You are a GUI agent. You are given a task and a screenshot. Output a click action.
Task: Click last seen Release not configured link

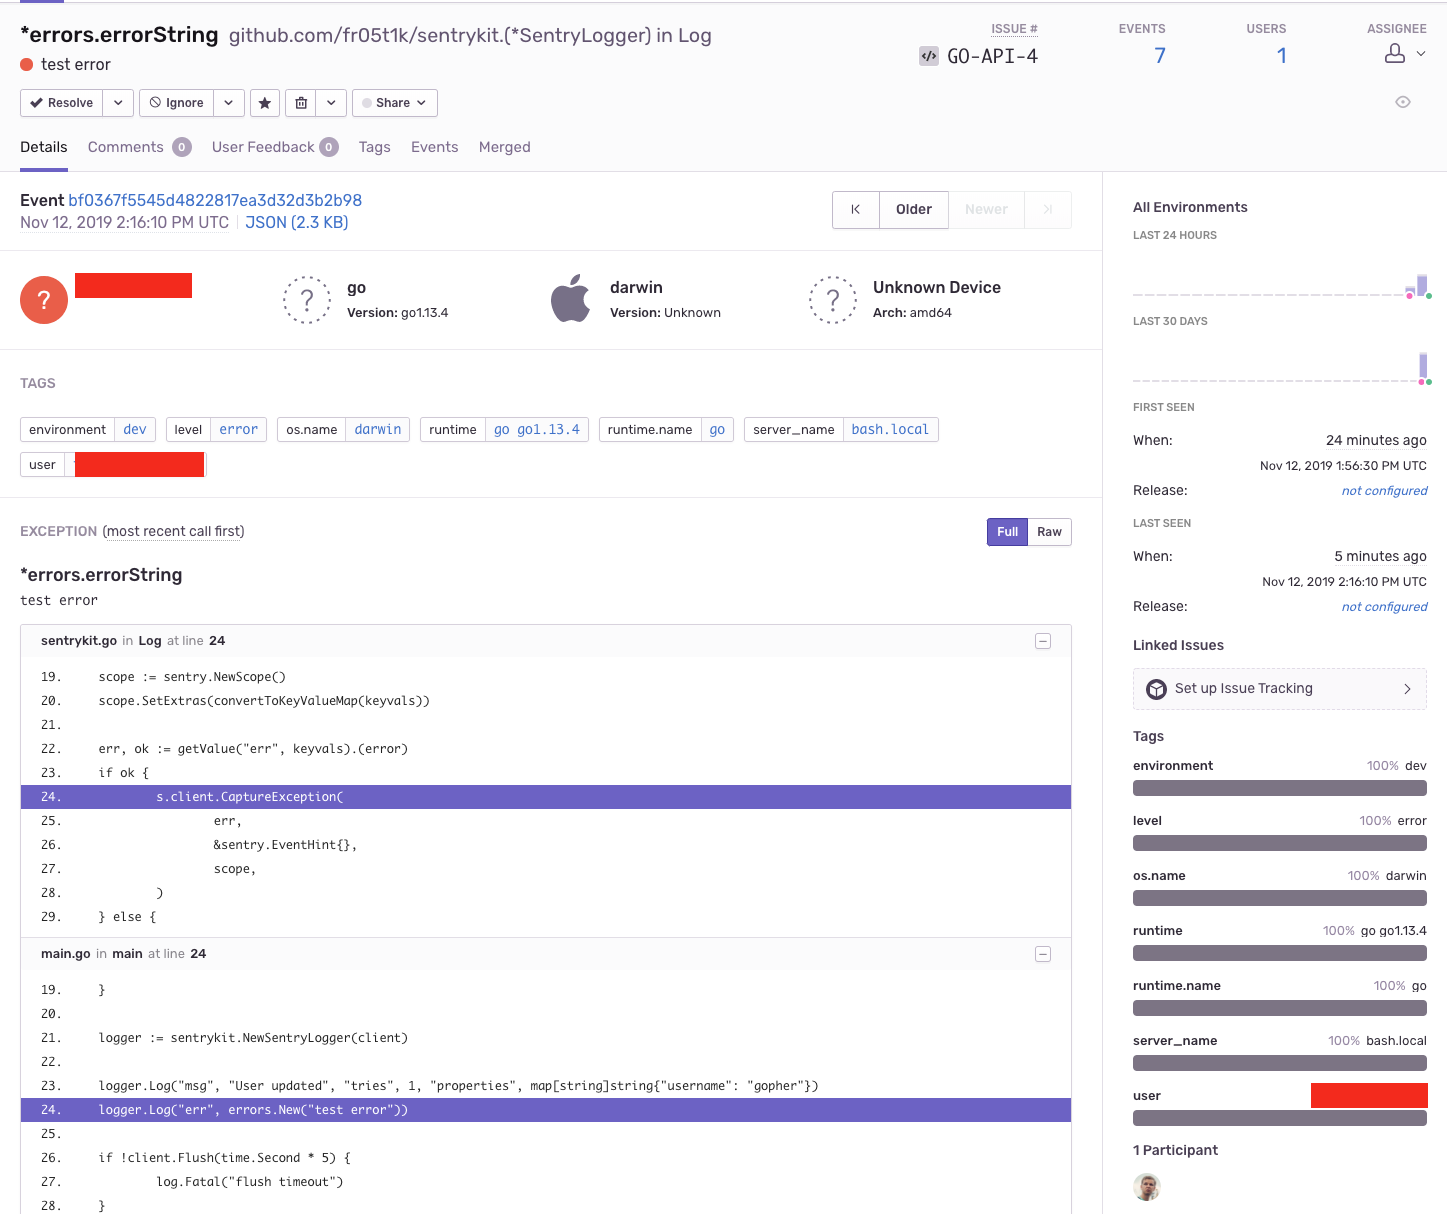[1385, 607]
